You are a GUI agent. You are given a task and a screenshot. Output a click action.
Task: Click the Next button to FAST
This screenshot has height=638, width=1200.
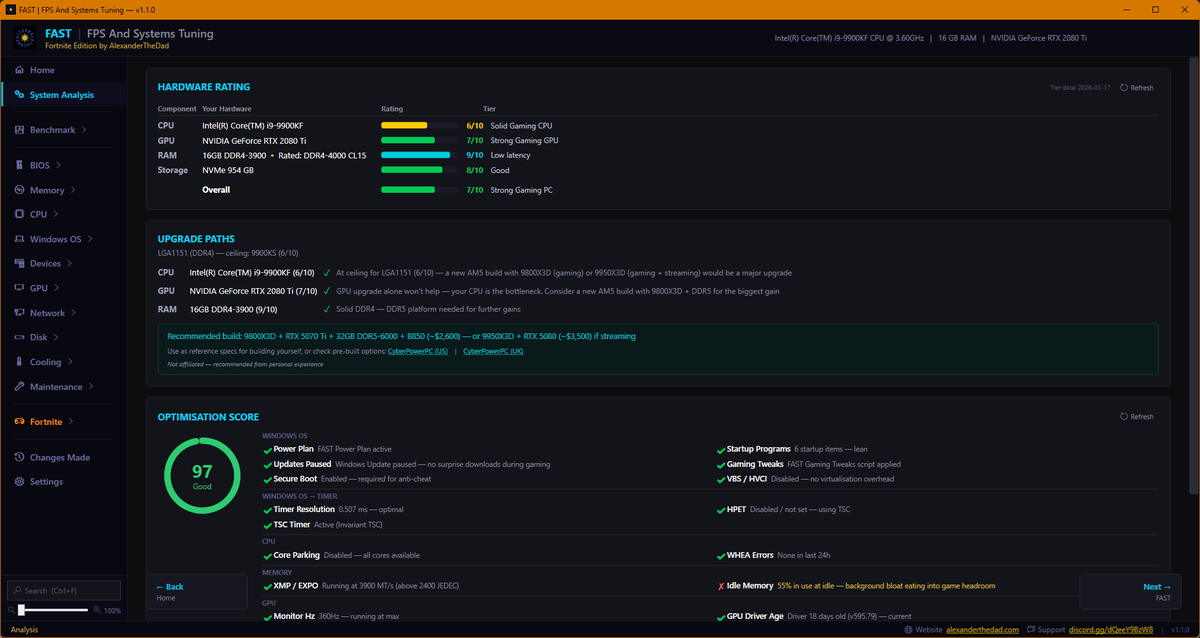point(1130,592)
